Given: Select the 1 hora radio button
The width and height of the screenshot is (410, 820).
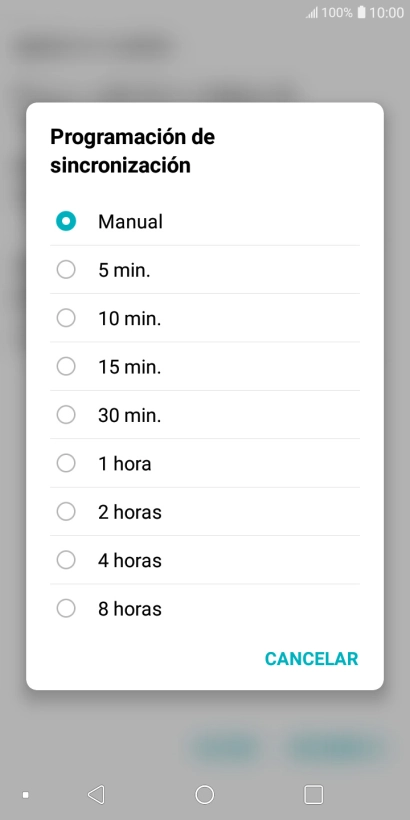Looking at the screenshot, I should pyautogui.click(x=66, y=463).
